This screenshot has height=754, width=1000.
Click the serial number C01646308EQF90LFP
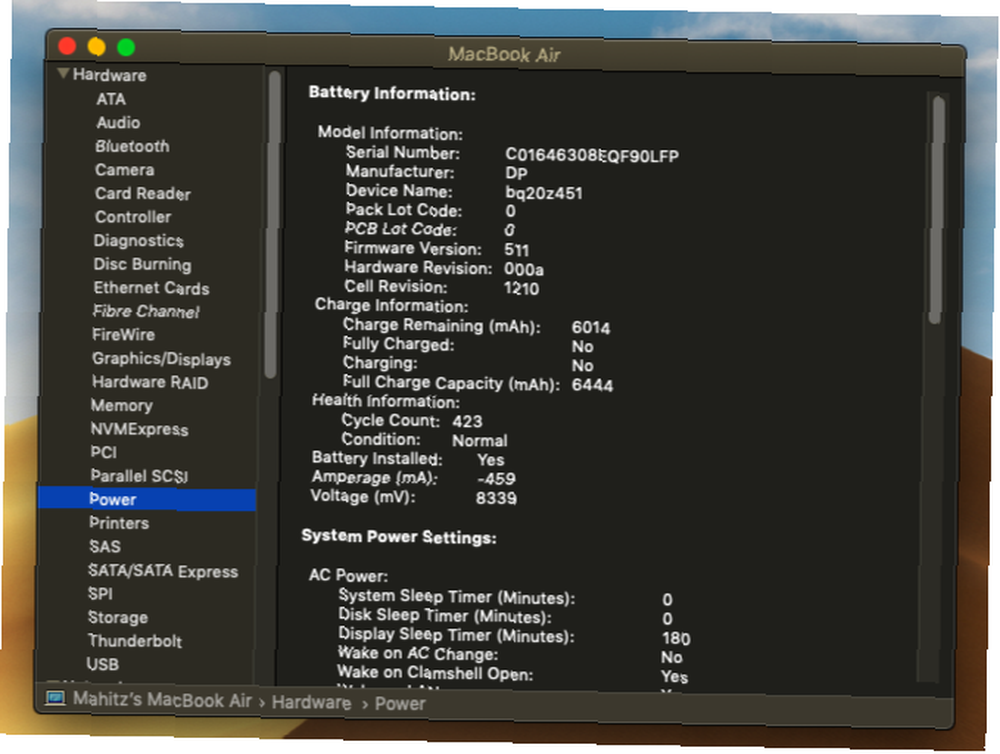click(592, 156)
